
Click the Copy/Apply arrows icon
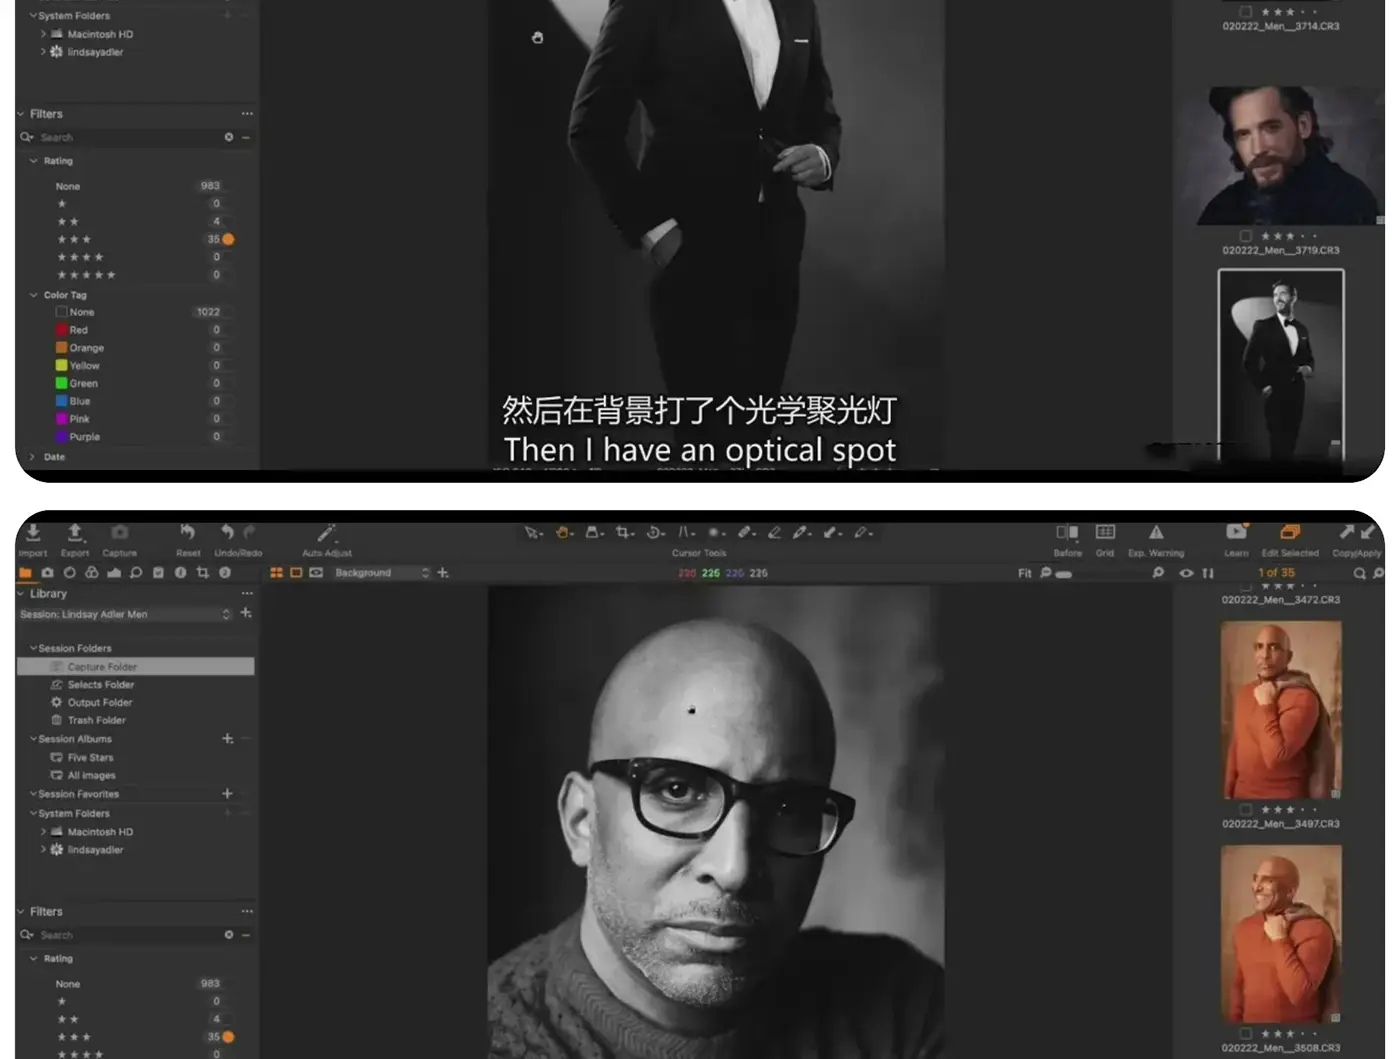[x=1357, y=532]
